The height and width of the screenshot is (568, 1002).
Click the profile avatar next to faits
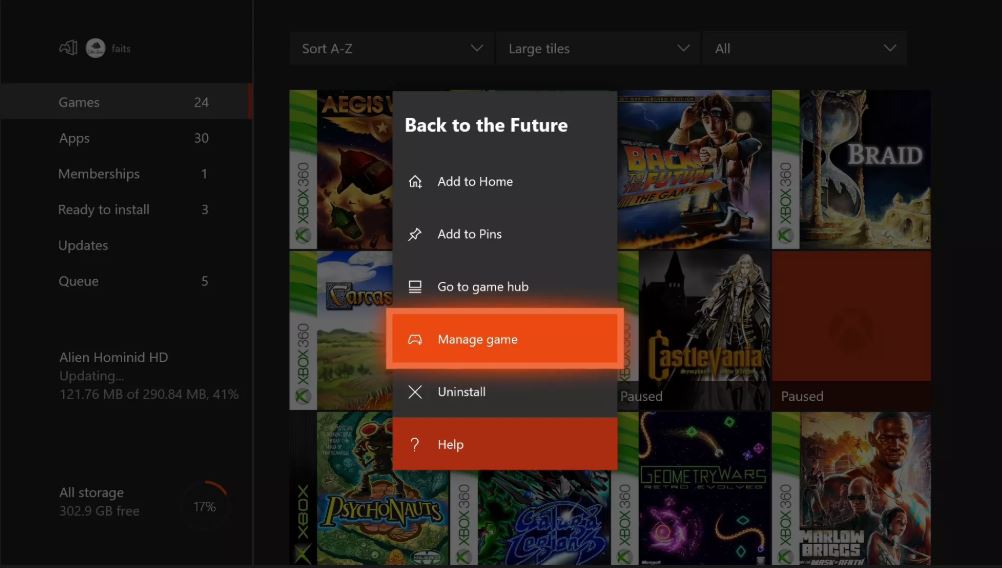[x=96, y=48]
